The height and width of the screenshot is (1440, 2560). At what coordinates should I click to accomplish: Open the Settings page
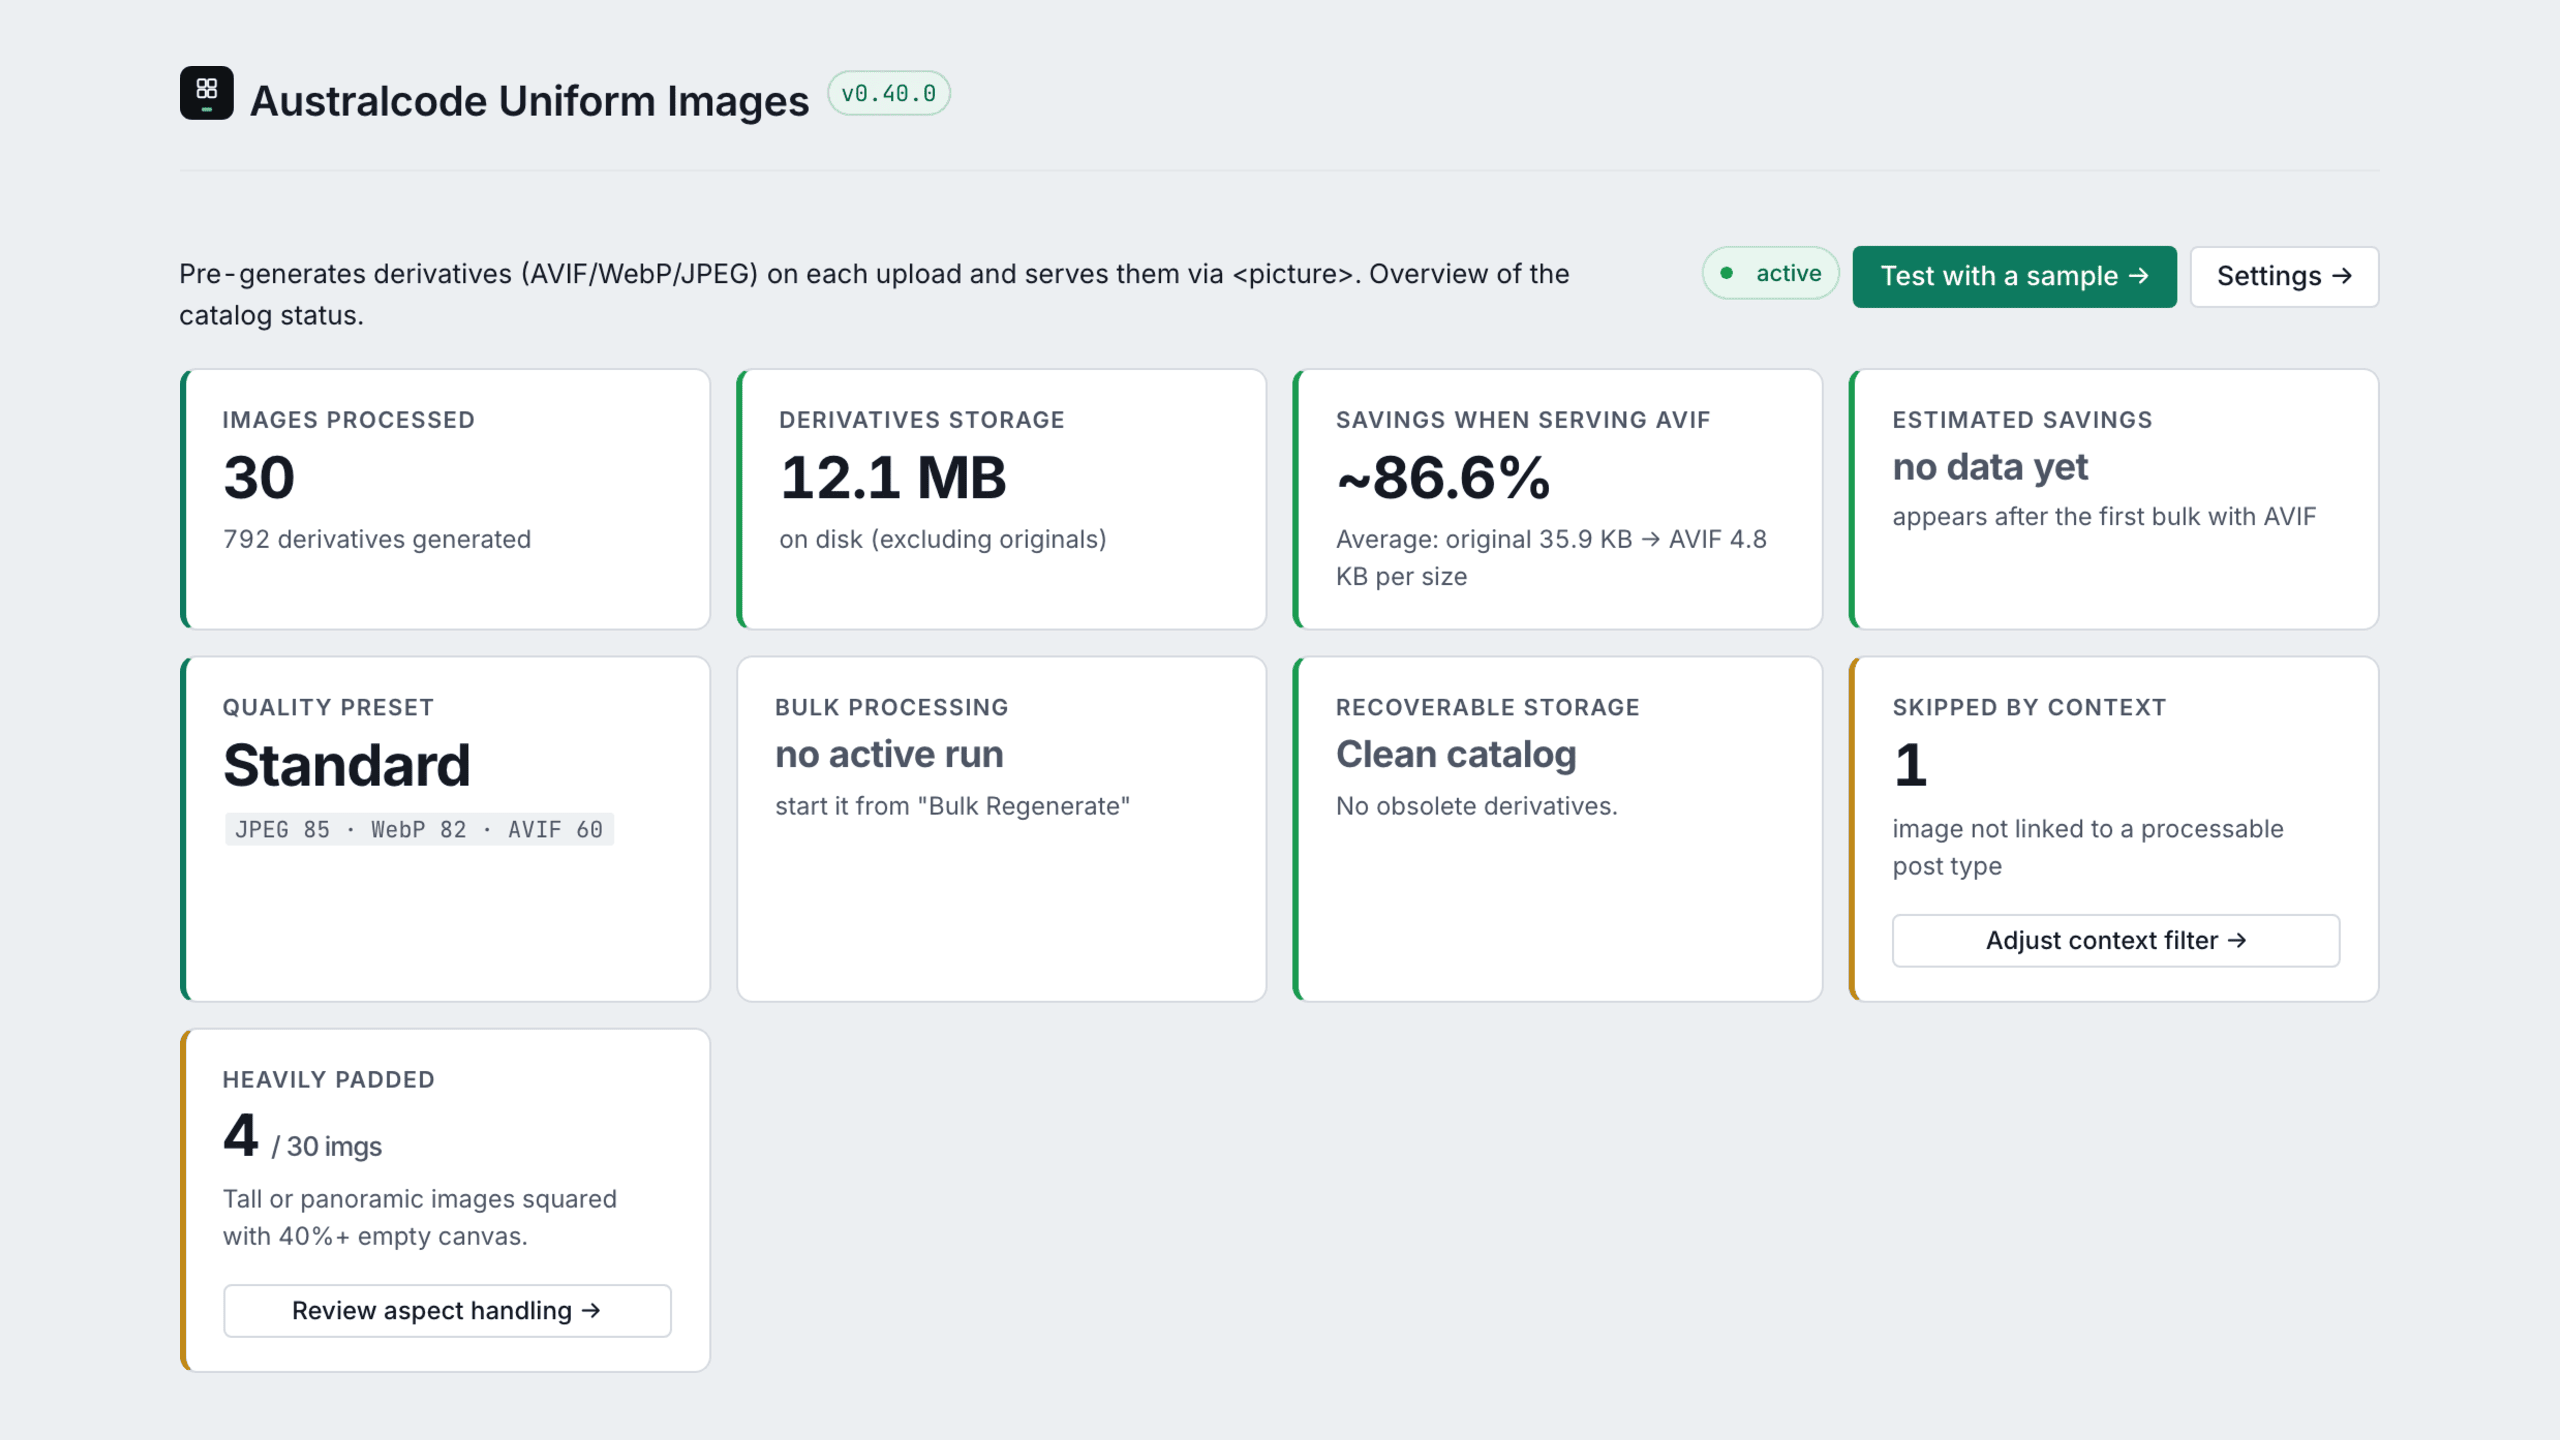click(2284, 276)
